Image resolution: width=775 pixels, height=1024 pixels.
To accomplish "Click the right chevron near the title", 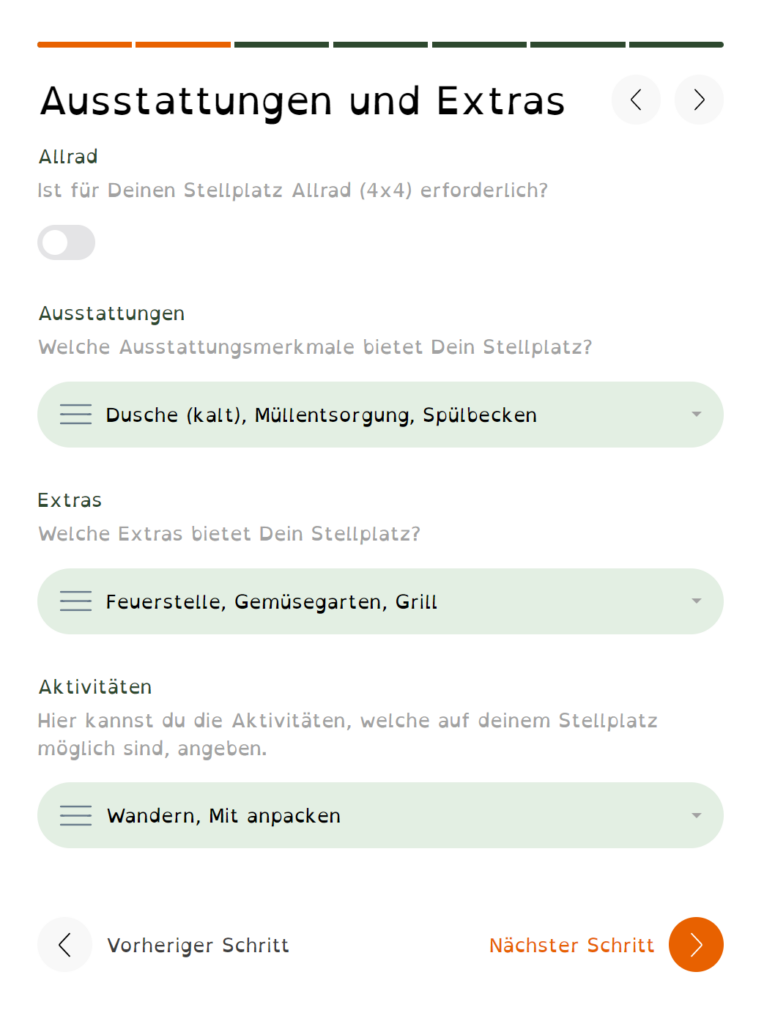I will tap(699, 100).
